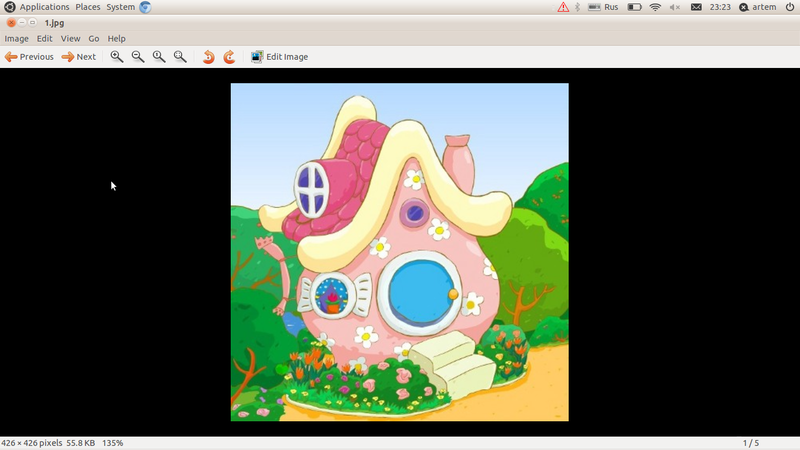
Task: Open the System menu
Action: pyautogui.click(x=120, y=7)
